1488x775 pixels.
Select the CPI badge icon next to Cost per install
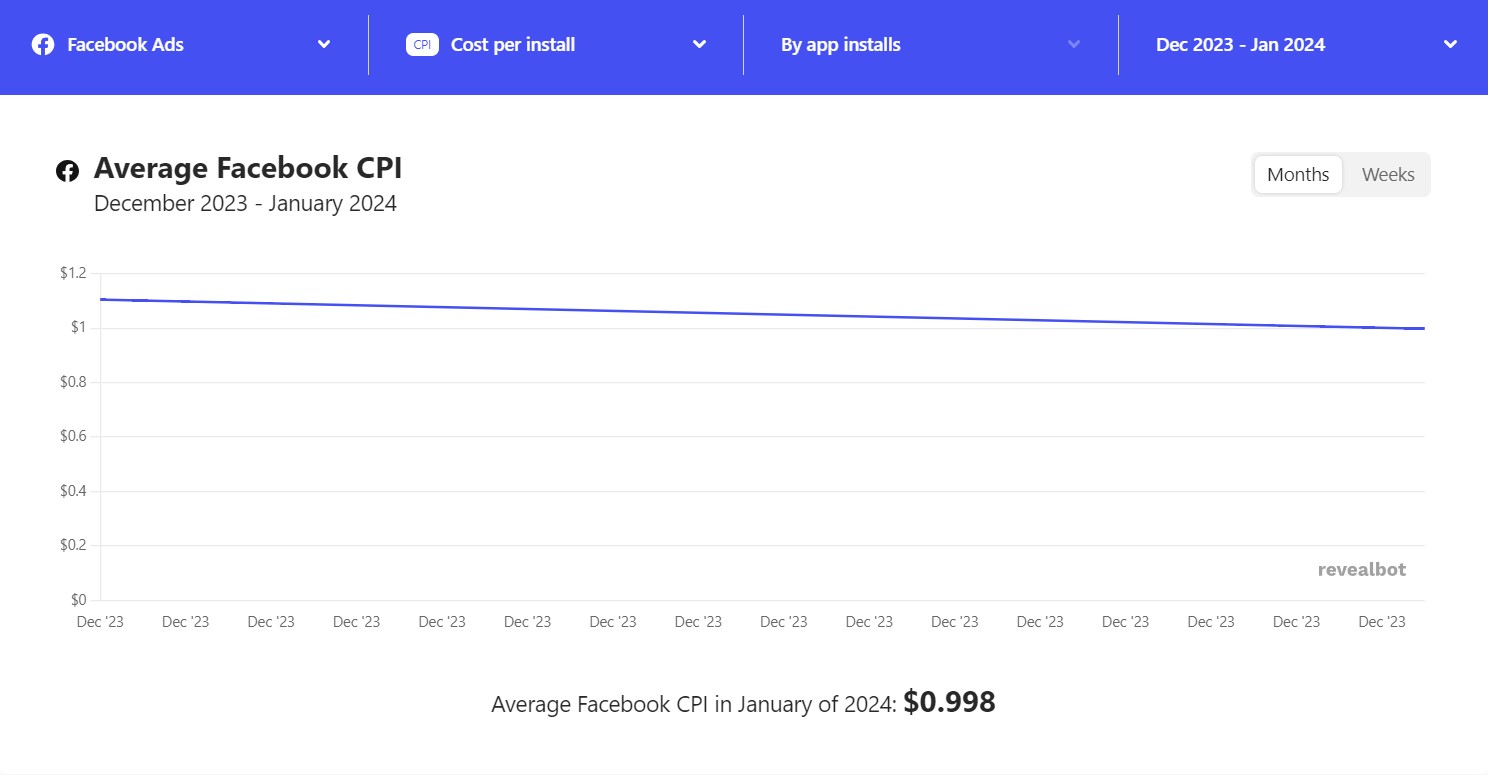[x=422, y=44]
